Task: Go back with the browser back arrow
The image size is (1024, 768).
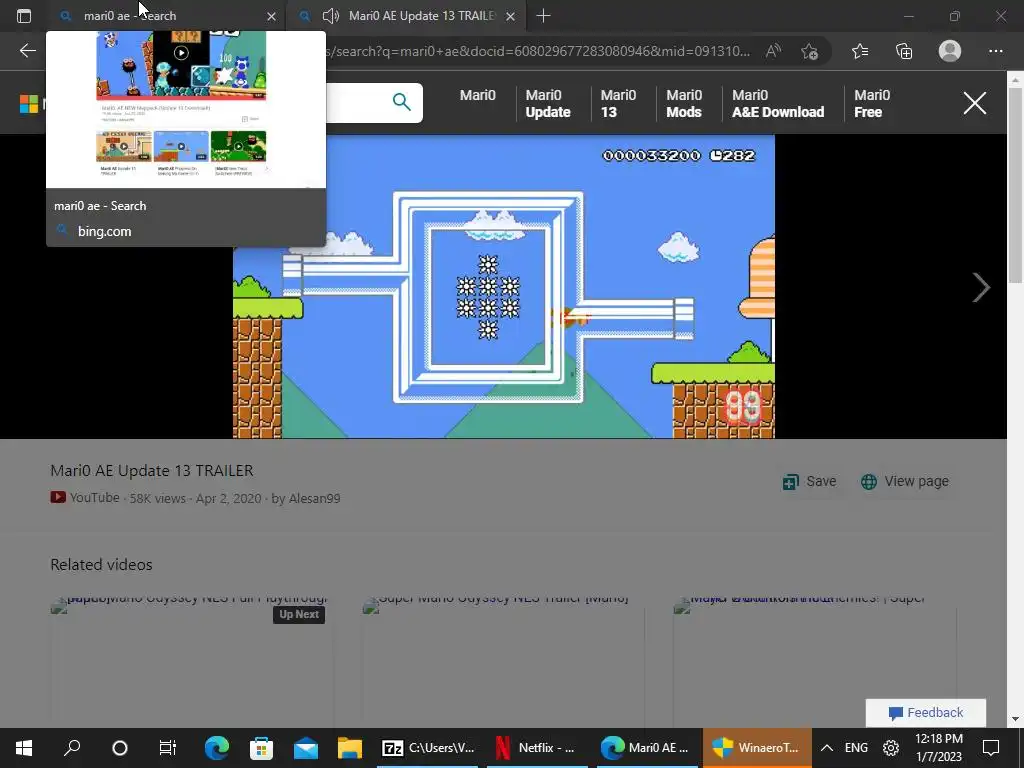Action: tap(27, 51)
